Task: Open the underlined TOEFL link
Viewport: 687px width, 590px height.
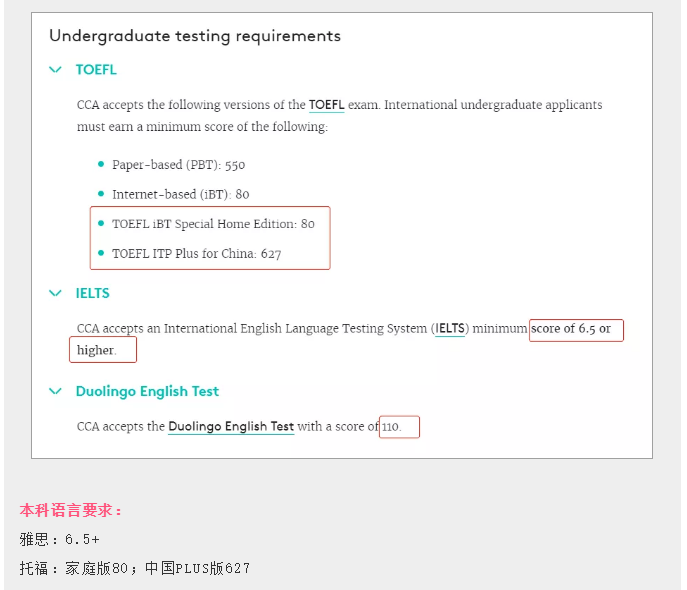Action: click(326, 105)
